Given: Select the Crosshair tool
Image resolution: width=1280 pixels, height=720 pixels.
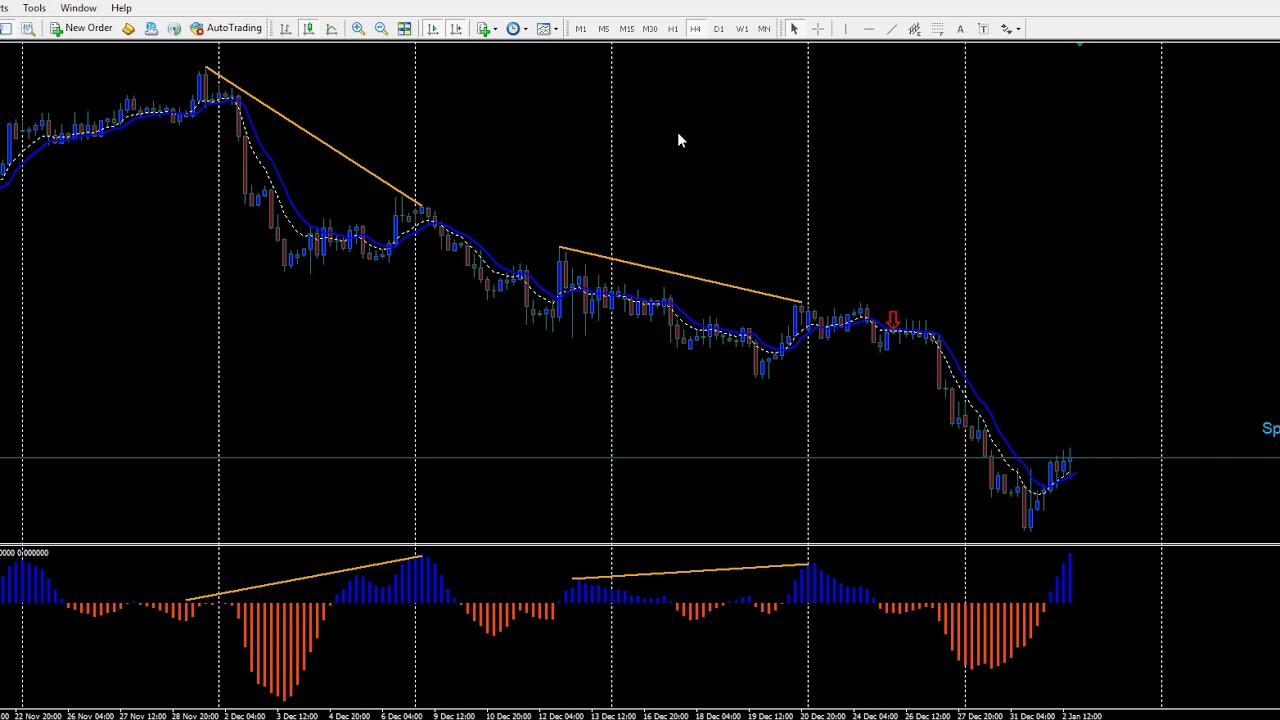Looking at the screenshot, I should click(817, 28).
